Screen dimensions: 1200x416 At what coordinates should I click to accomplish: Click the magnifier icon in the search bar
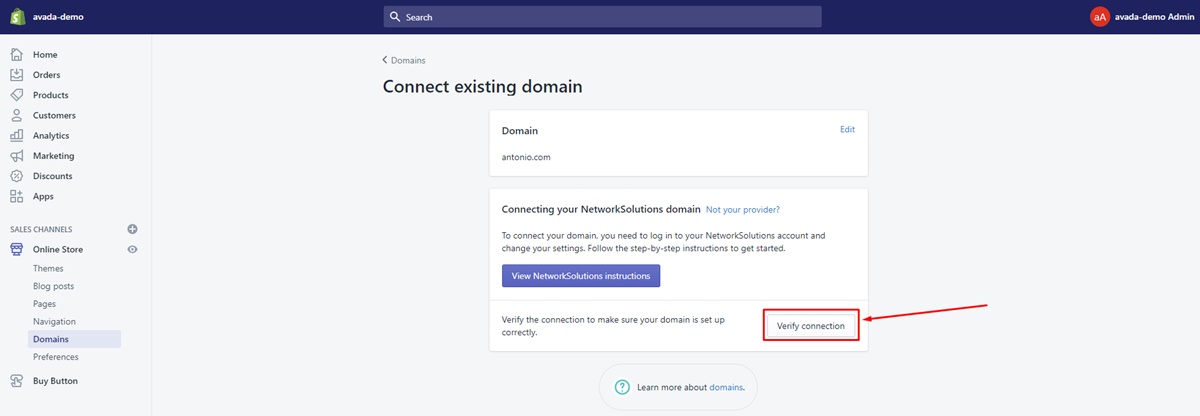(395, 17)
